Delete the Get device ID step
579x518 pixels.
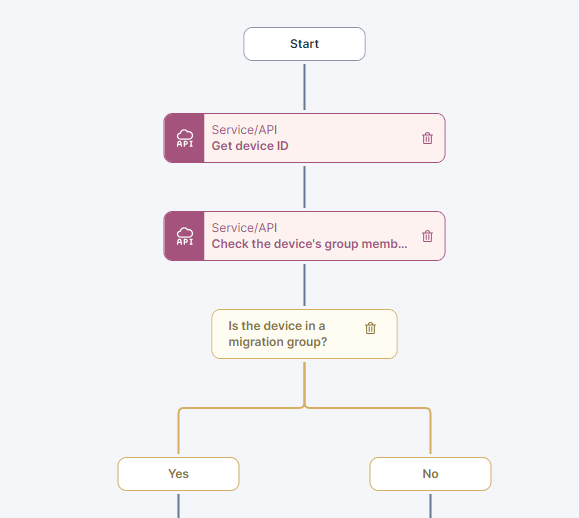[x=427, y=138]
